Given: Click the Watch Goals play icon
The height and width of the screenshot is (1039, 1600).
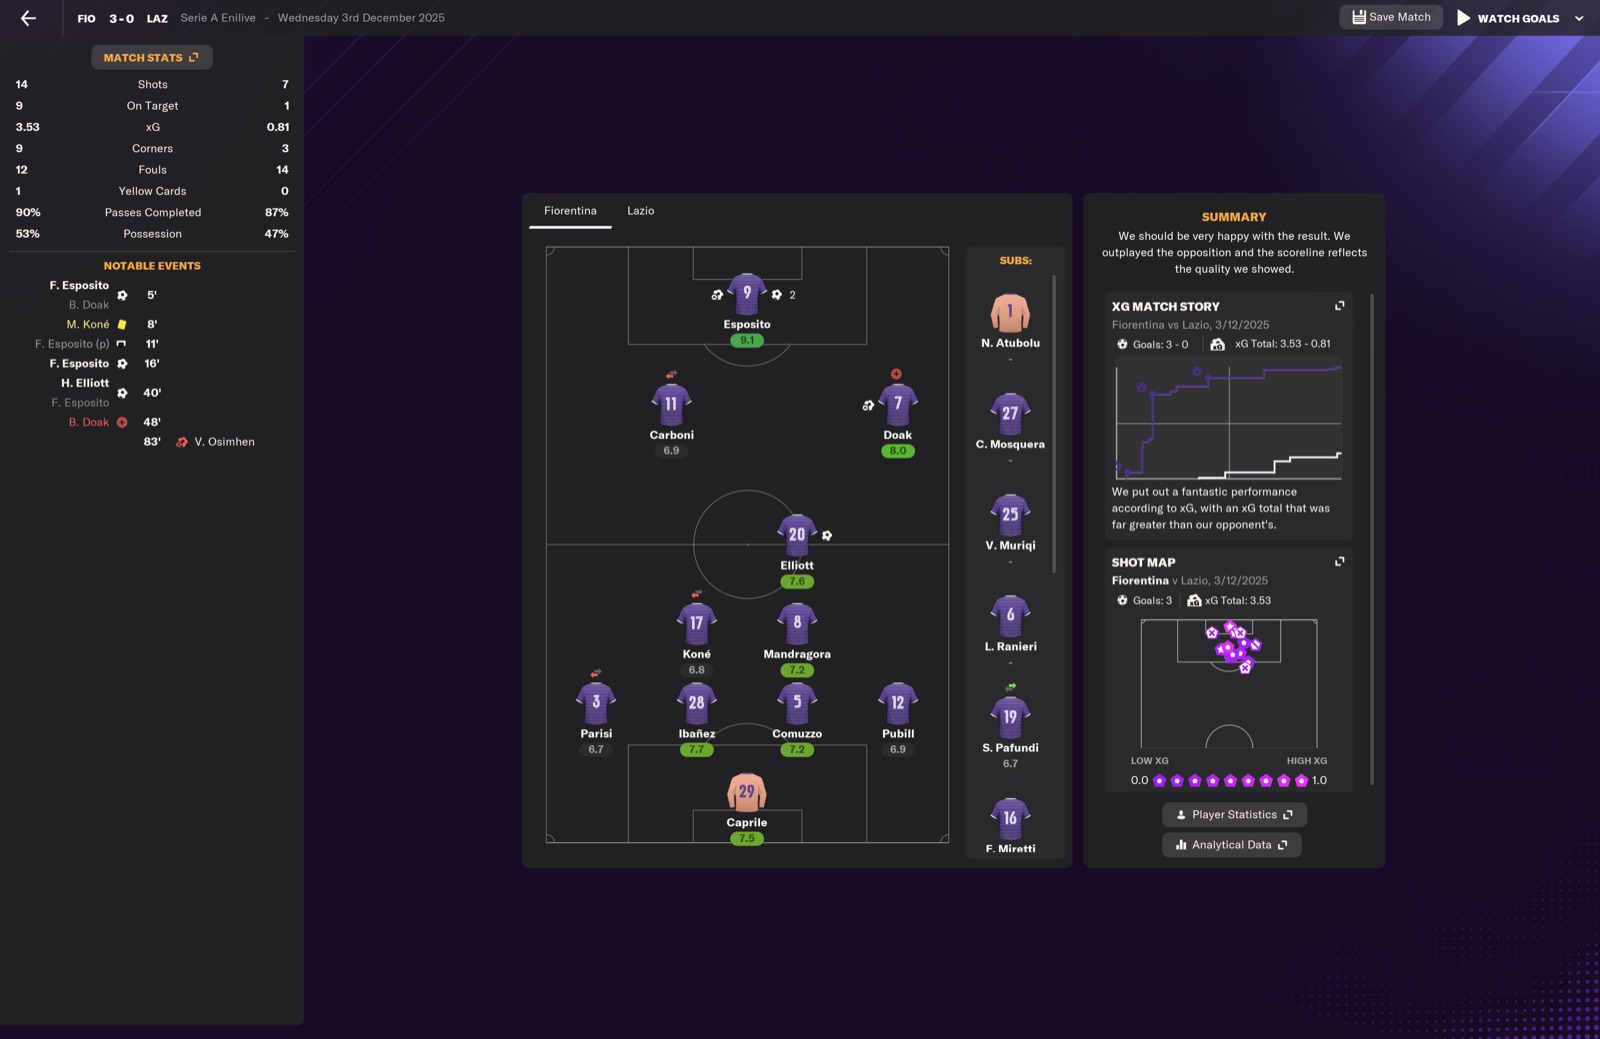Looking at the screenshot, I should pyautogui.click(x=1463, y=18).
